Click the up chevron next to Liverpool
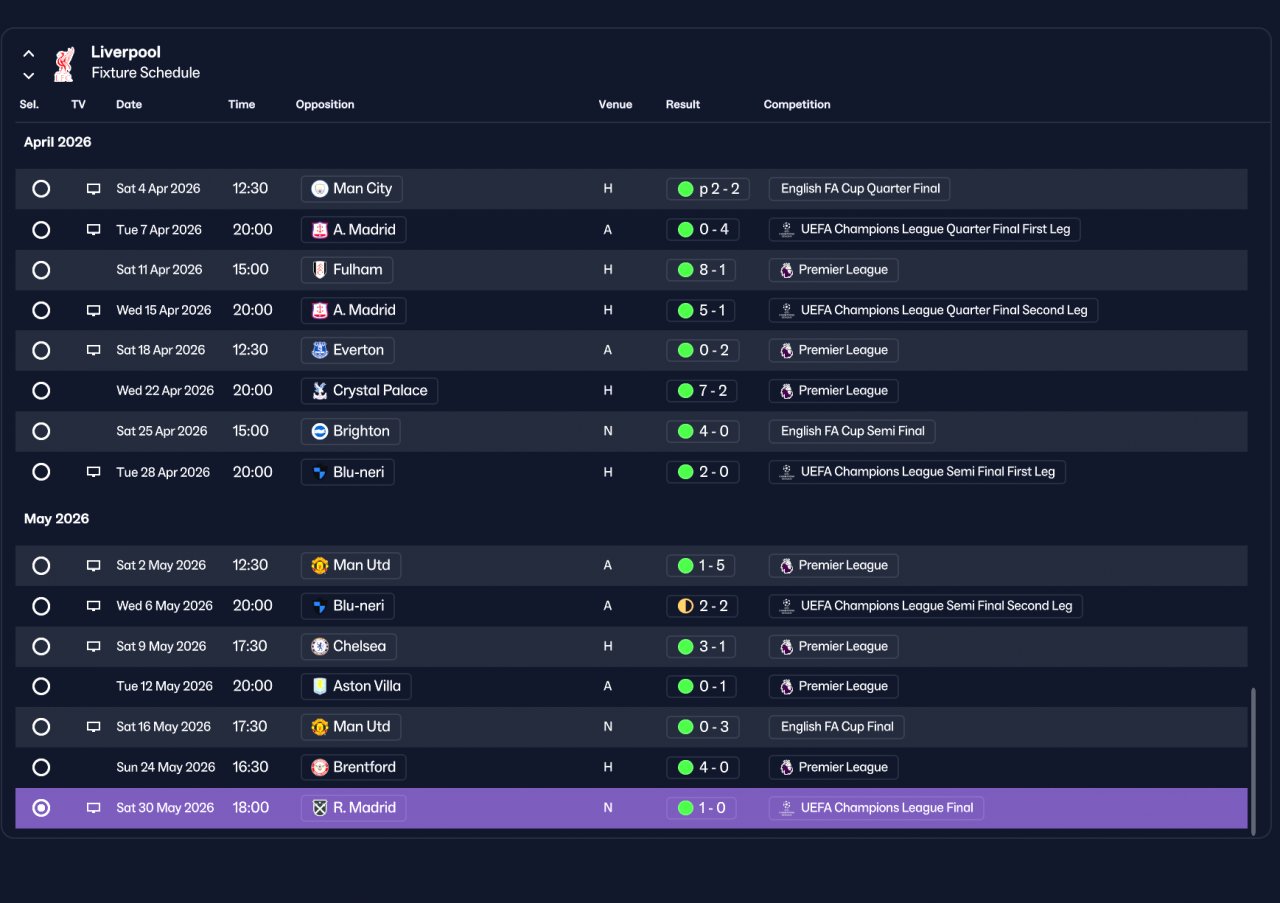Image resolution: width=1280 pixels, height=903 pixels. [28, 54]
